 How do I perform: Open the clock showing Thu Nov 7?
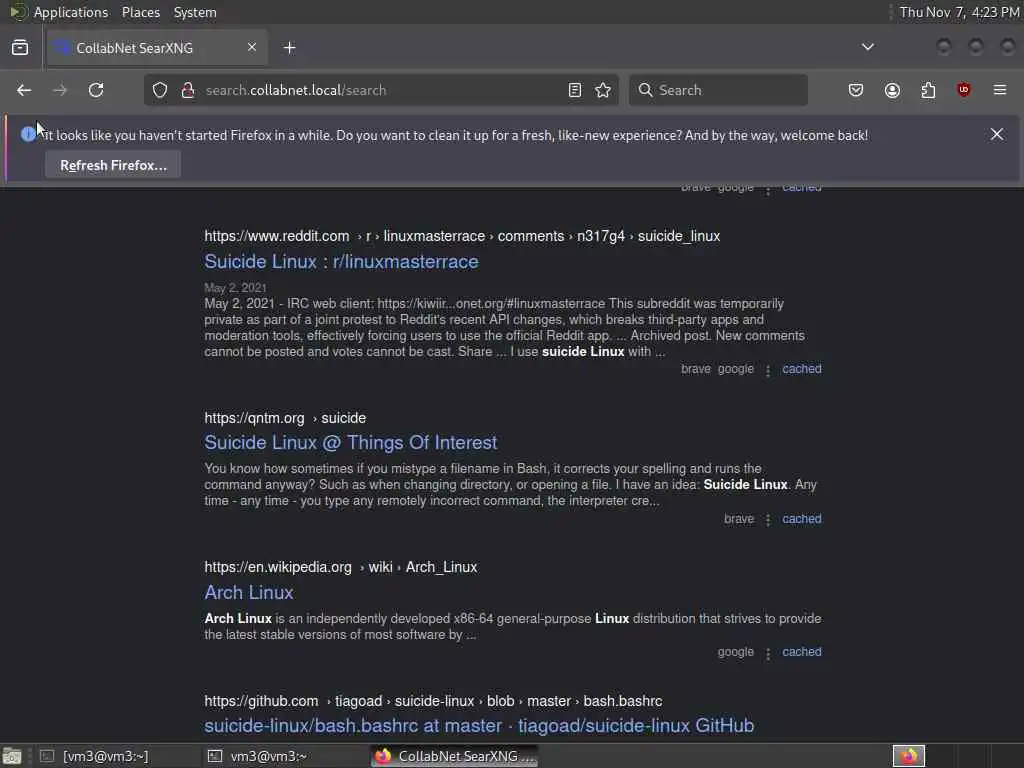tap(959, 12)
